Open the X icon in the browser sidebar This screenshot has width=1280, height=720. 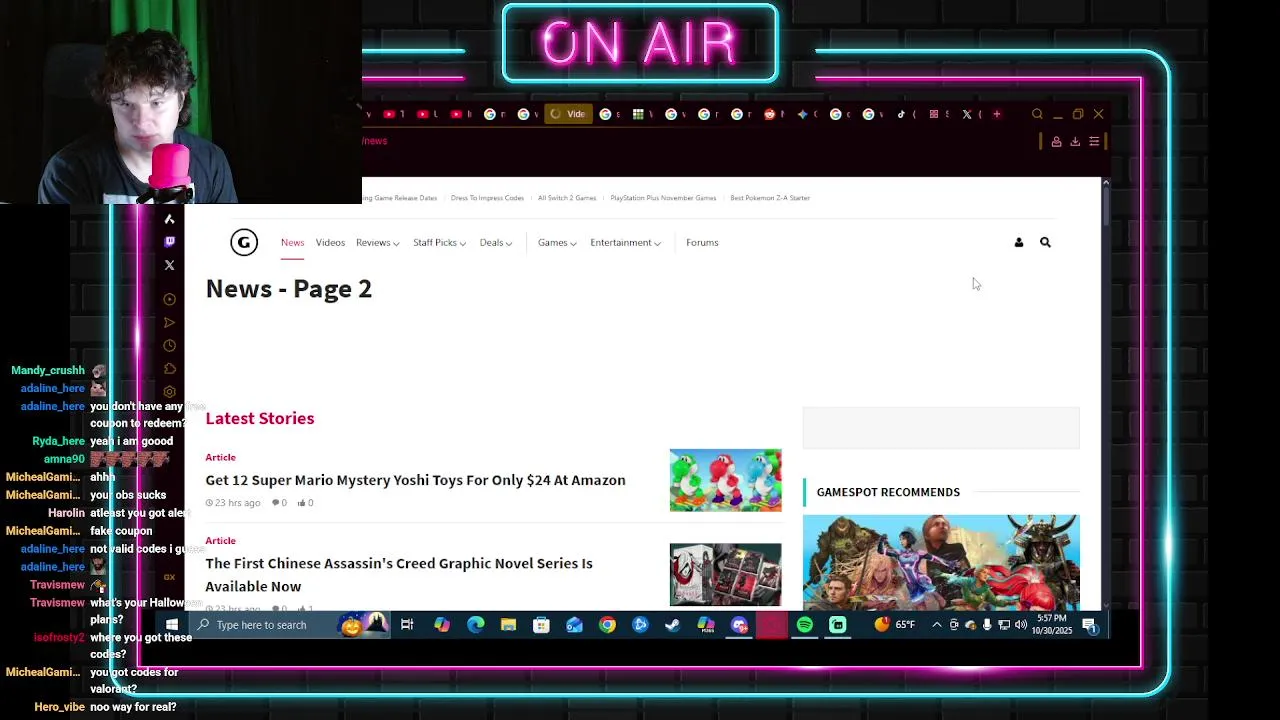pos(169,265)
